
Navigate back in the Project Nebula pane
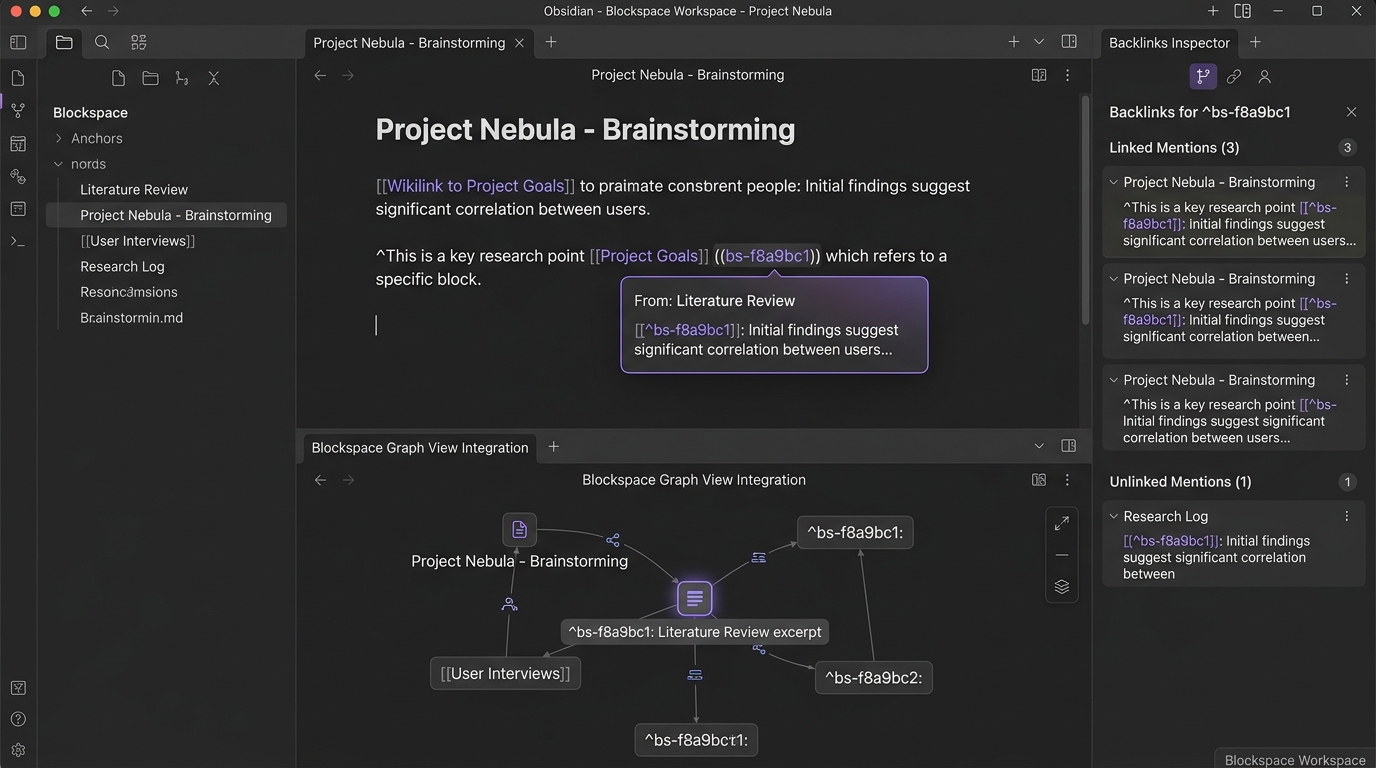click(320, 75)
